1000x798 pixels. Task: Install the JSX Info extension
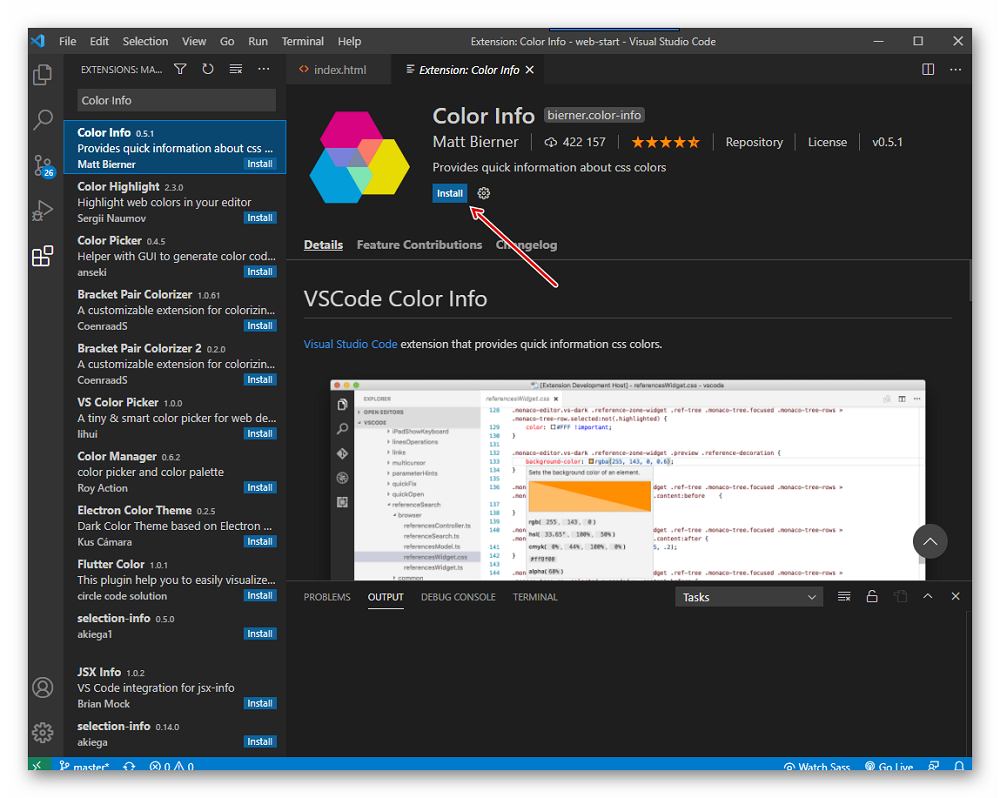pyautogui.click(x=260, y=704)
